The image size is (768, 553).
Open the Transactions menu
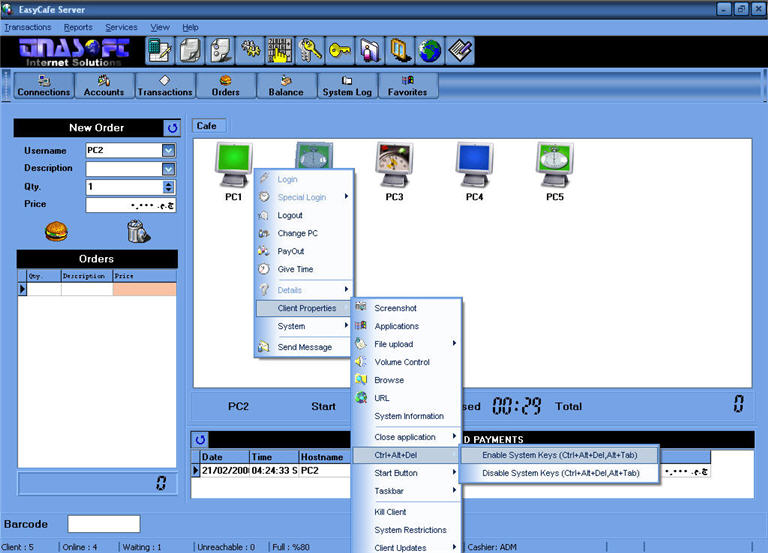[x=28, y=27]
